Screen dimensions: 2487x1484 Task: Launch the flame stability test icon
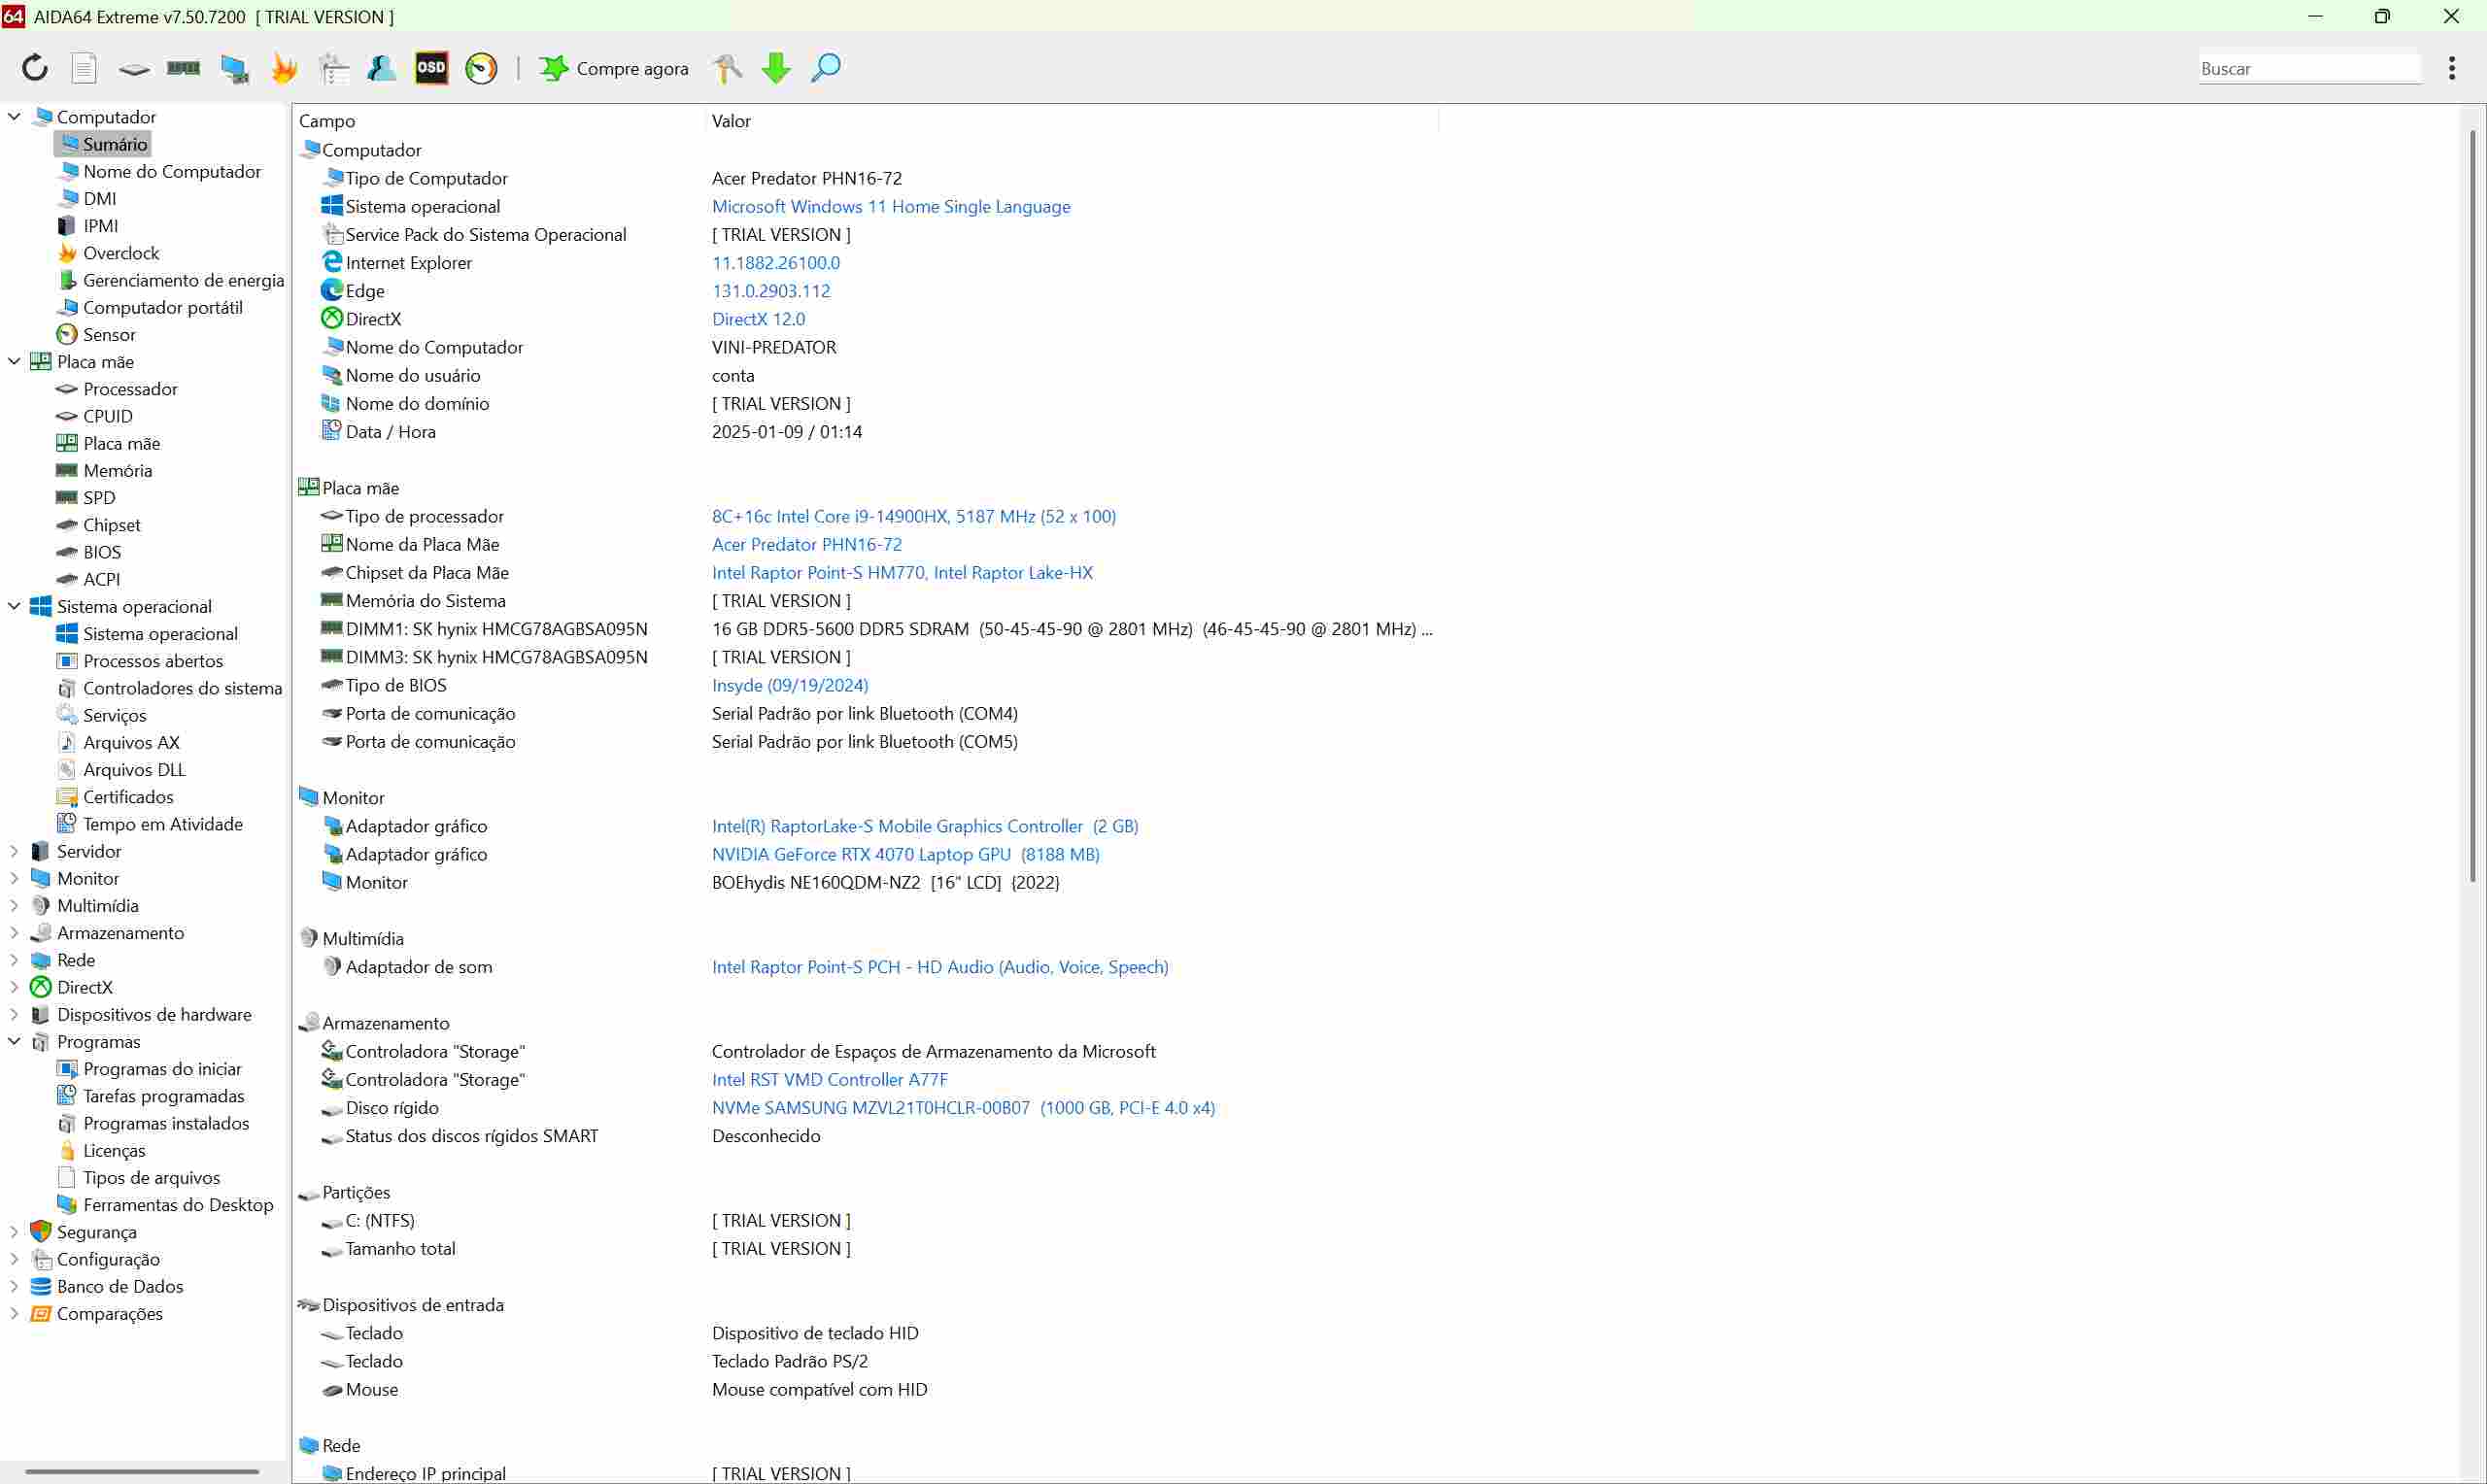tap(284, 68)
